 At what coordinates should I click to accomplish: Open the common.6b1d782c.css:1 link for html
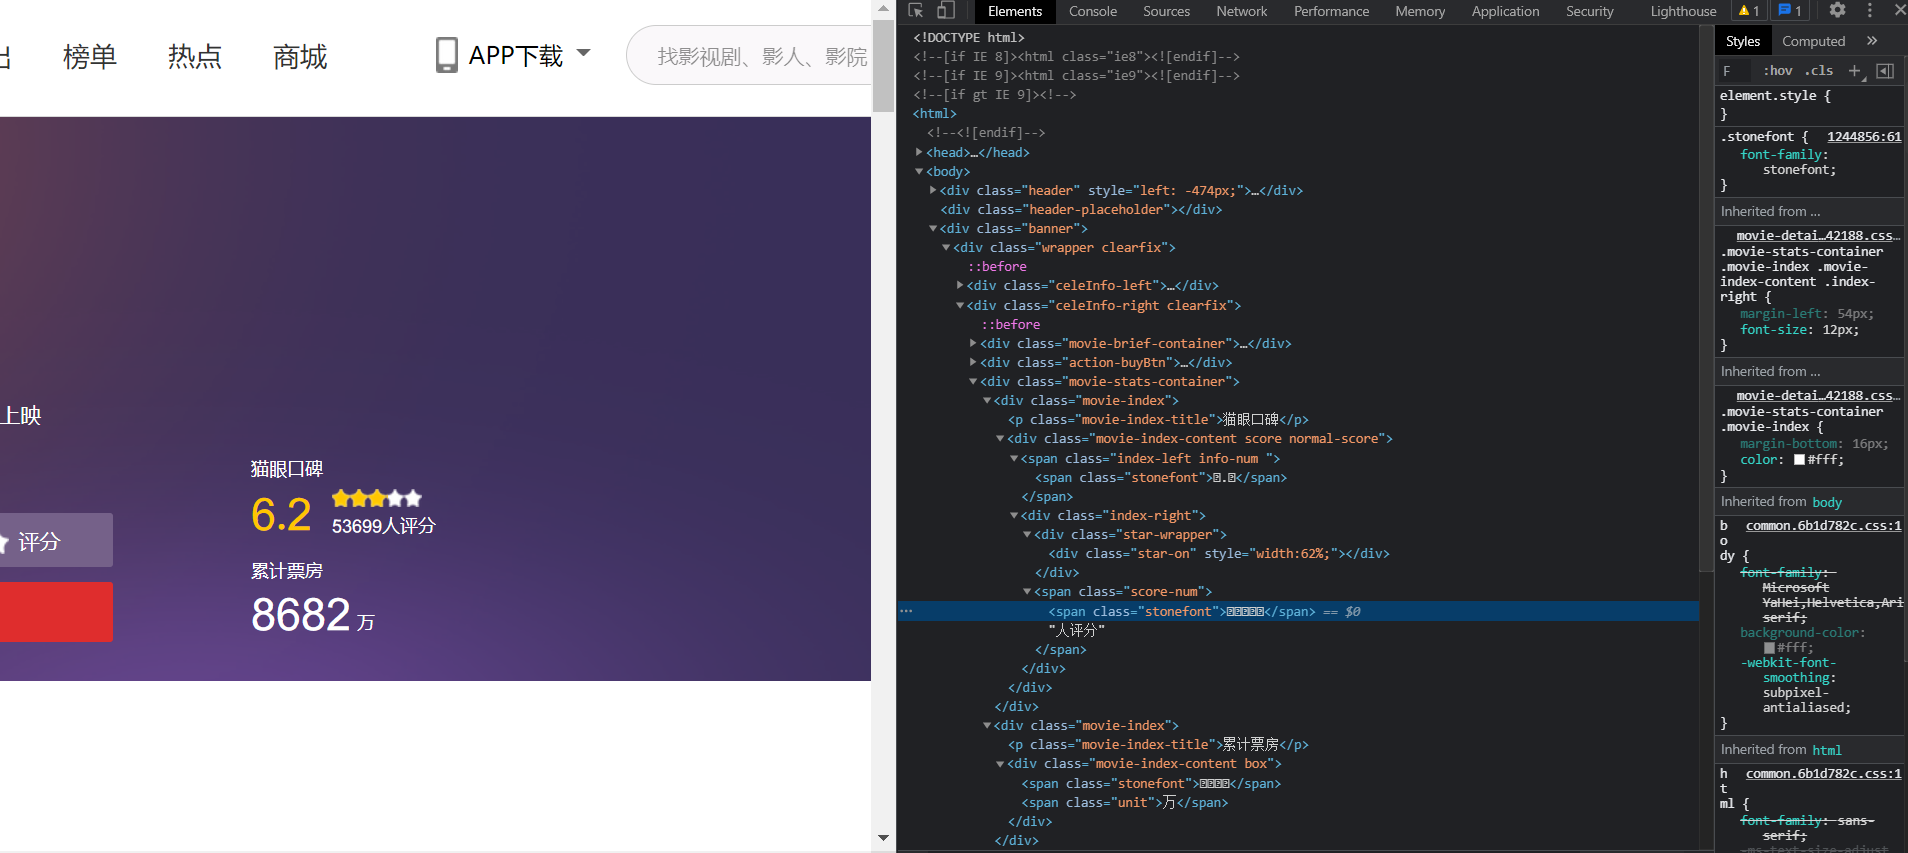tap(1824, 774)
